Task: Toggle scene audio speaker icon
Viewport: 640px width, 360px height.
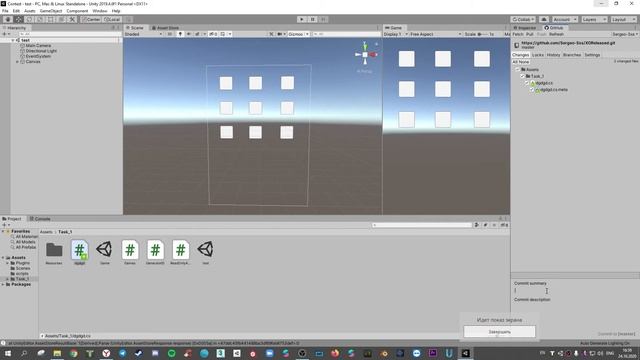Action: [x=189, y=34]
